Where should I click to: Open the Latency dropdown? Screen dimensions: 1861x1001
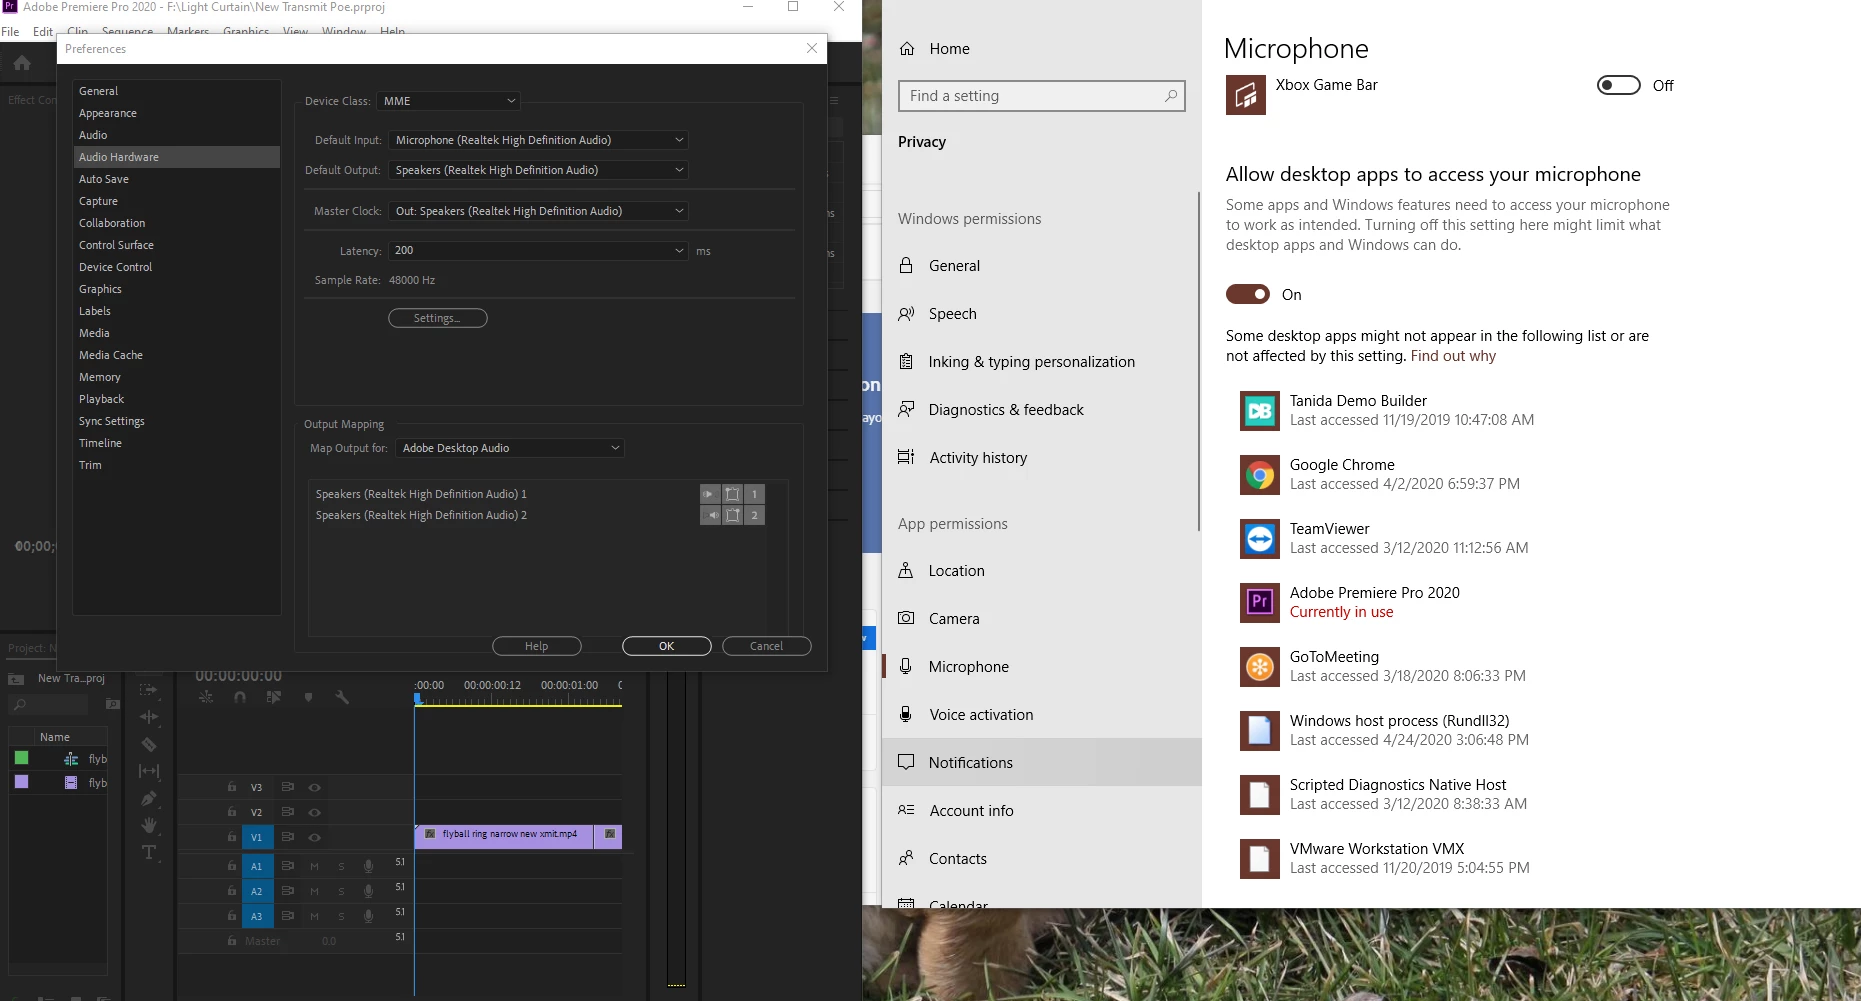539,250
